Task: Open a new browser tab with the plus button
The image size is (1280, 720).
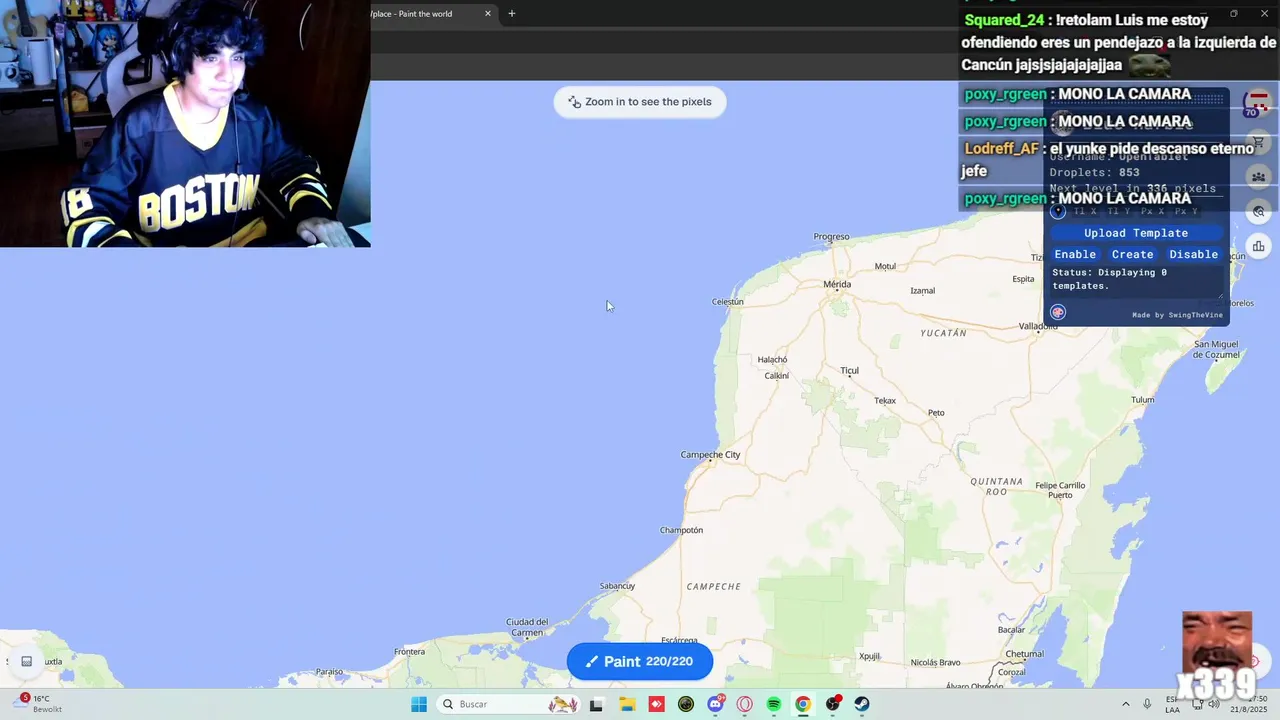Action: 512,14
